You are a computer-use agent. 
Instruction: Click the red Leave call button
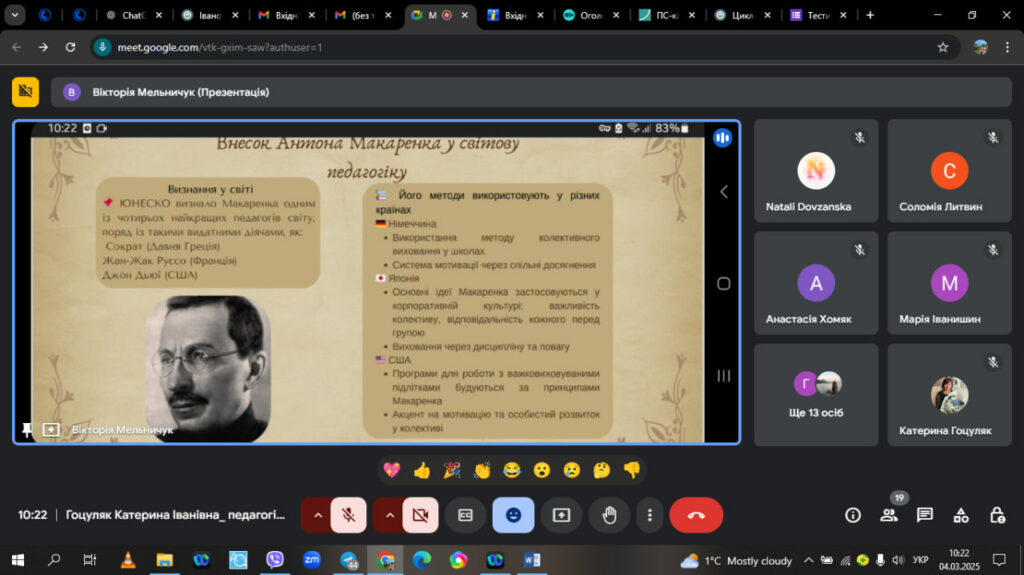[696, 515]
